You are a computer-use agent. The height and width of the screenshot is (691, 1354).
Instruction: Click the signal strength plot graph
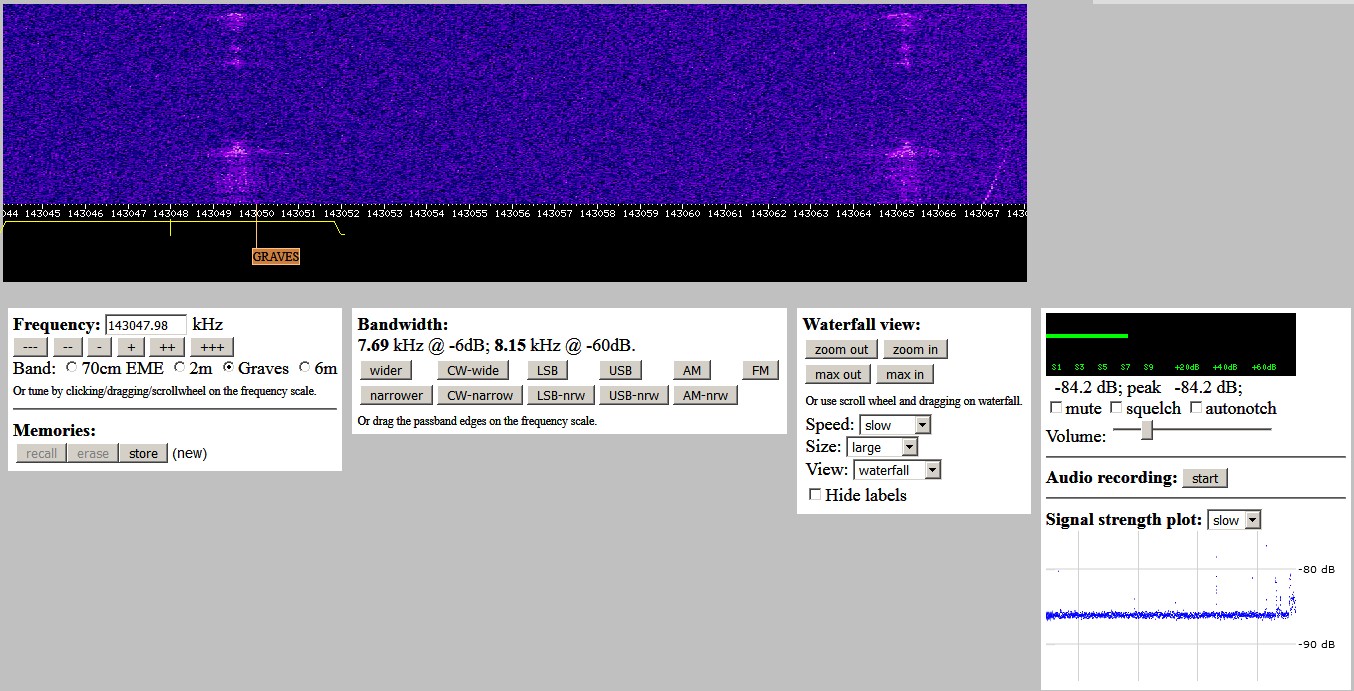click(x=1171, y=605)
